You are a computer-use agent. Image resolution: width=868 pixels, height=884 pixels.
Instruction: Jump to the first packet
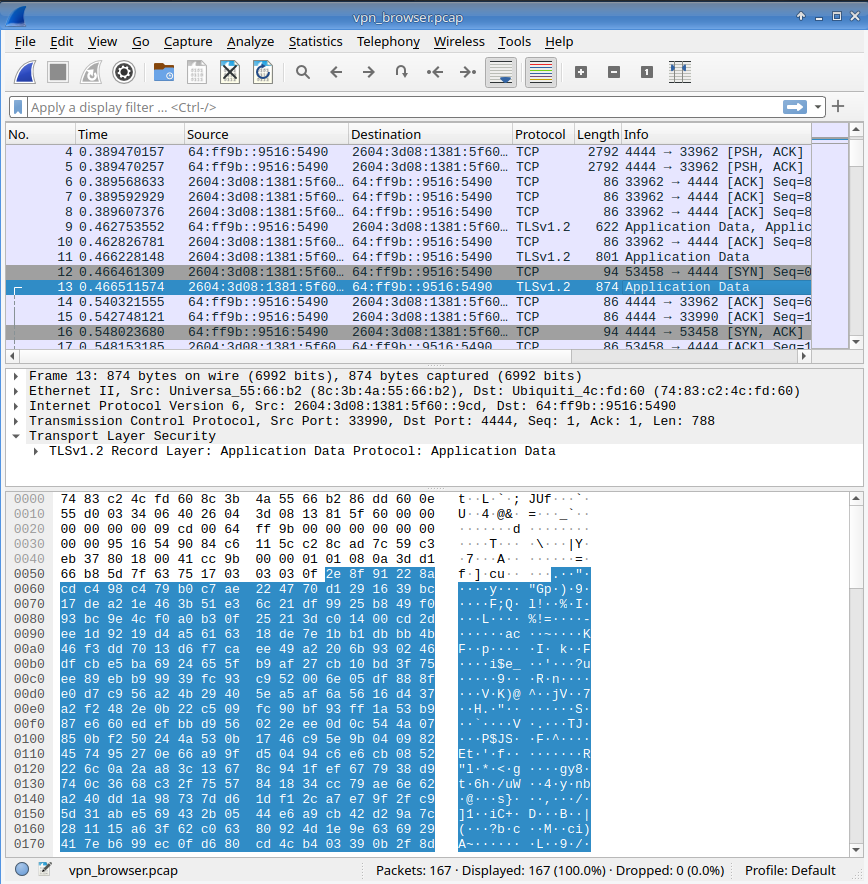click(x=435, y=72)
